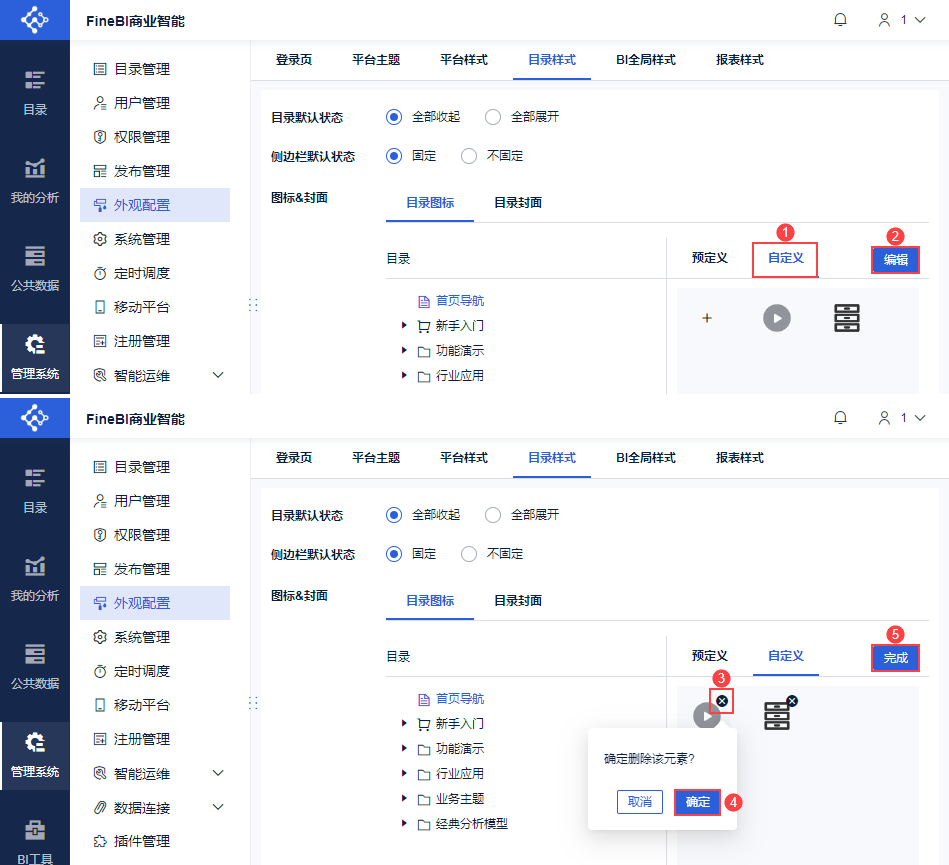Click the delete X on the server-rack icon
The height and width of the screenshot is (865, 949).
(792, 700)
